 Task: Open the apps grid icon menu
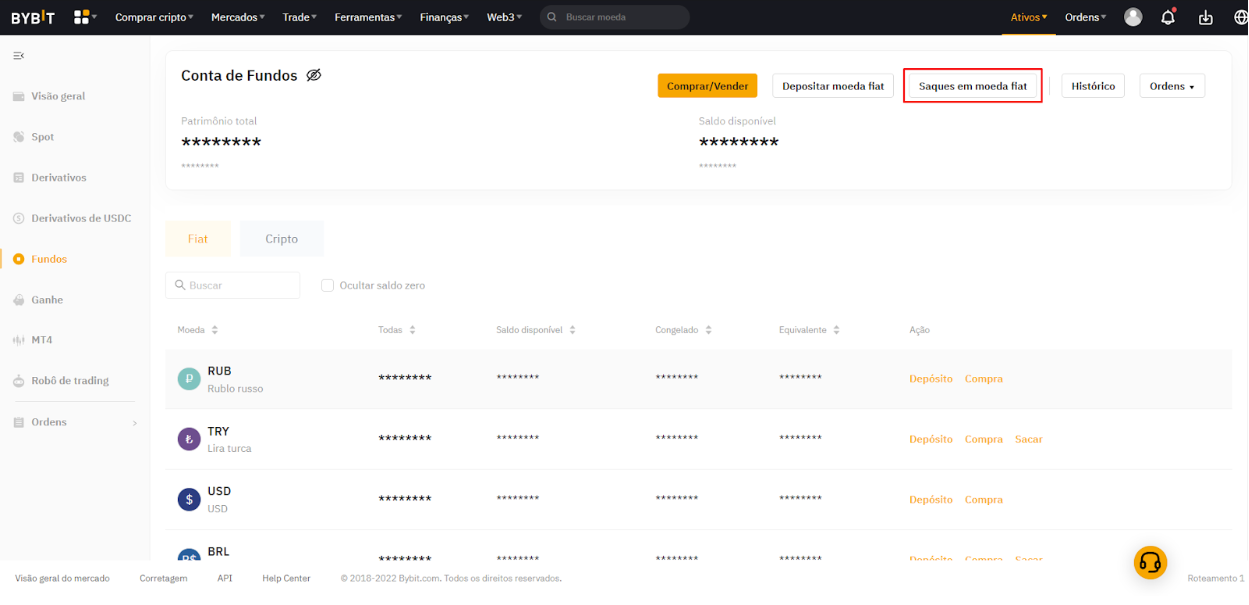click(x=83, y=17)
